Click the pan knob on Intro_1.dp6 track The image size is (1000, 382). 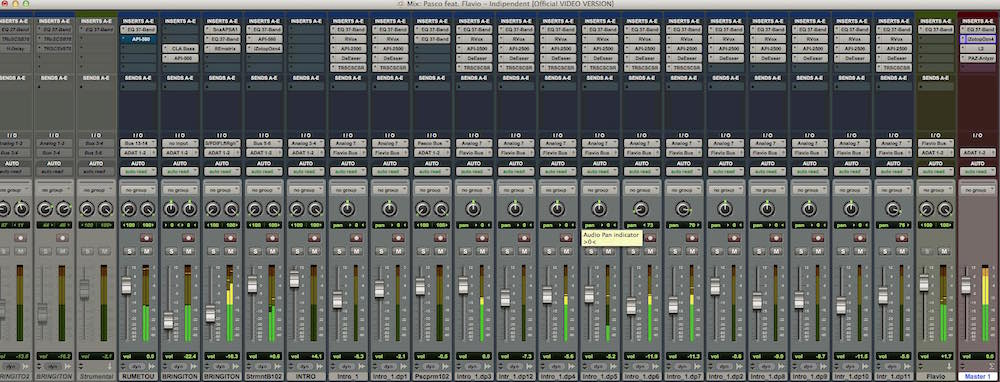(x=640, y=209)
